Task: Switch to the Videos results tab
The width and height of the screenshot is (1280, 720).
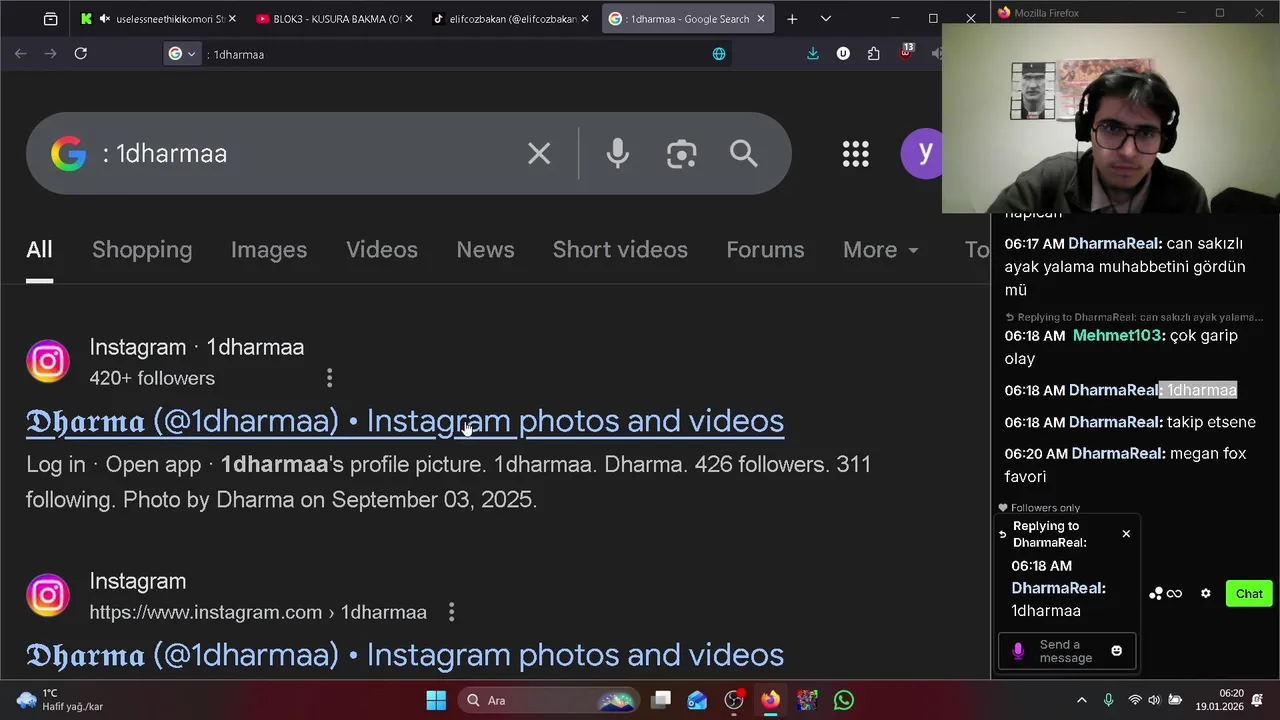Action: [x=382, y=250]
